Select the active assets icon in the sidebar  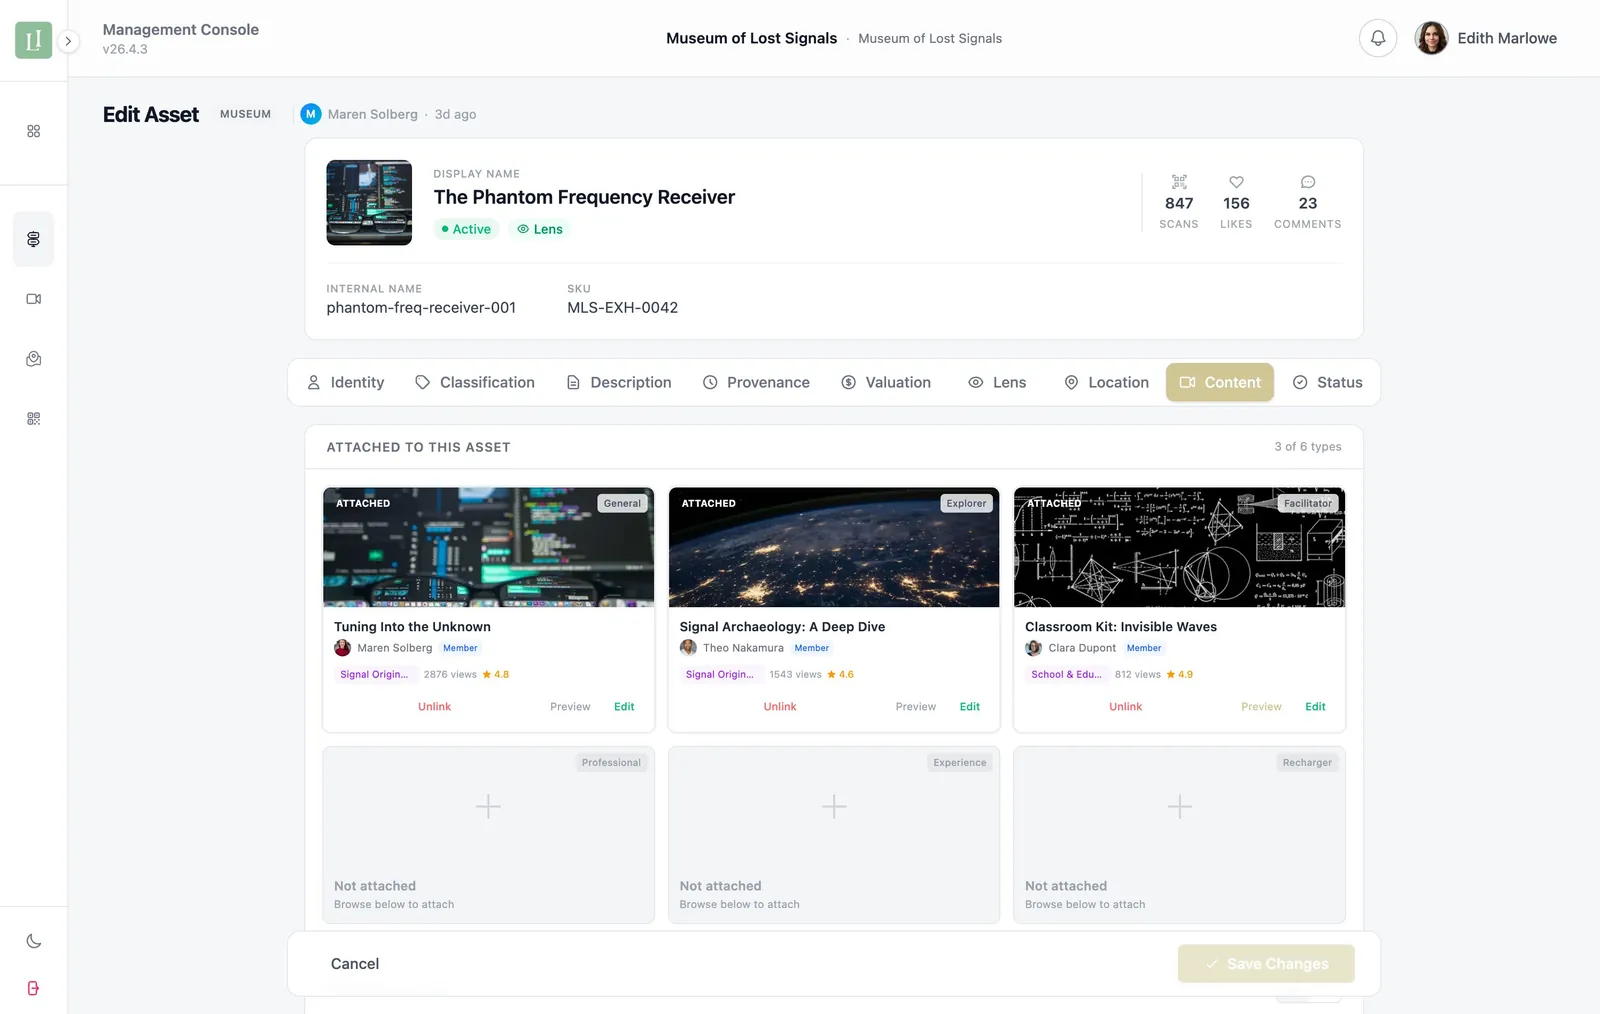coord(33,239)
